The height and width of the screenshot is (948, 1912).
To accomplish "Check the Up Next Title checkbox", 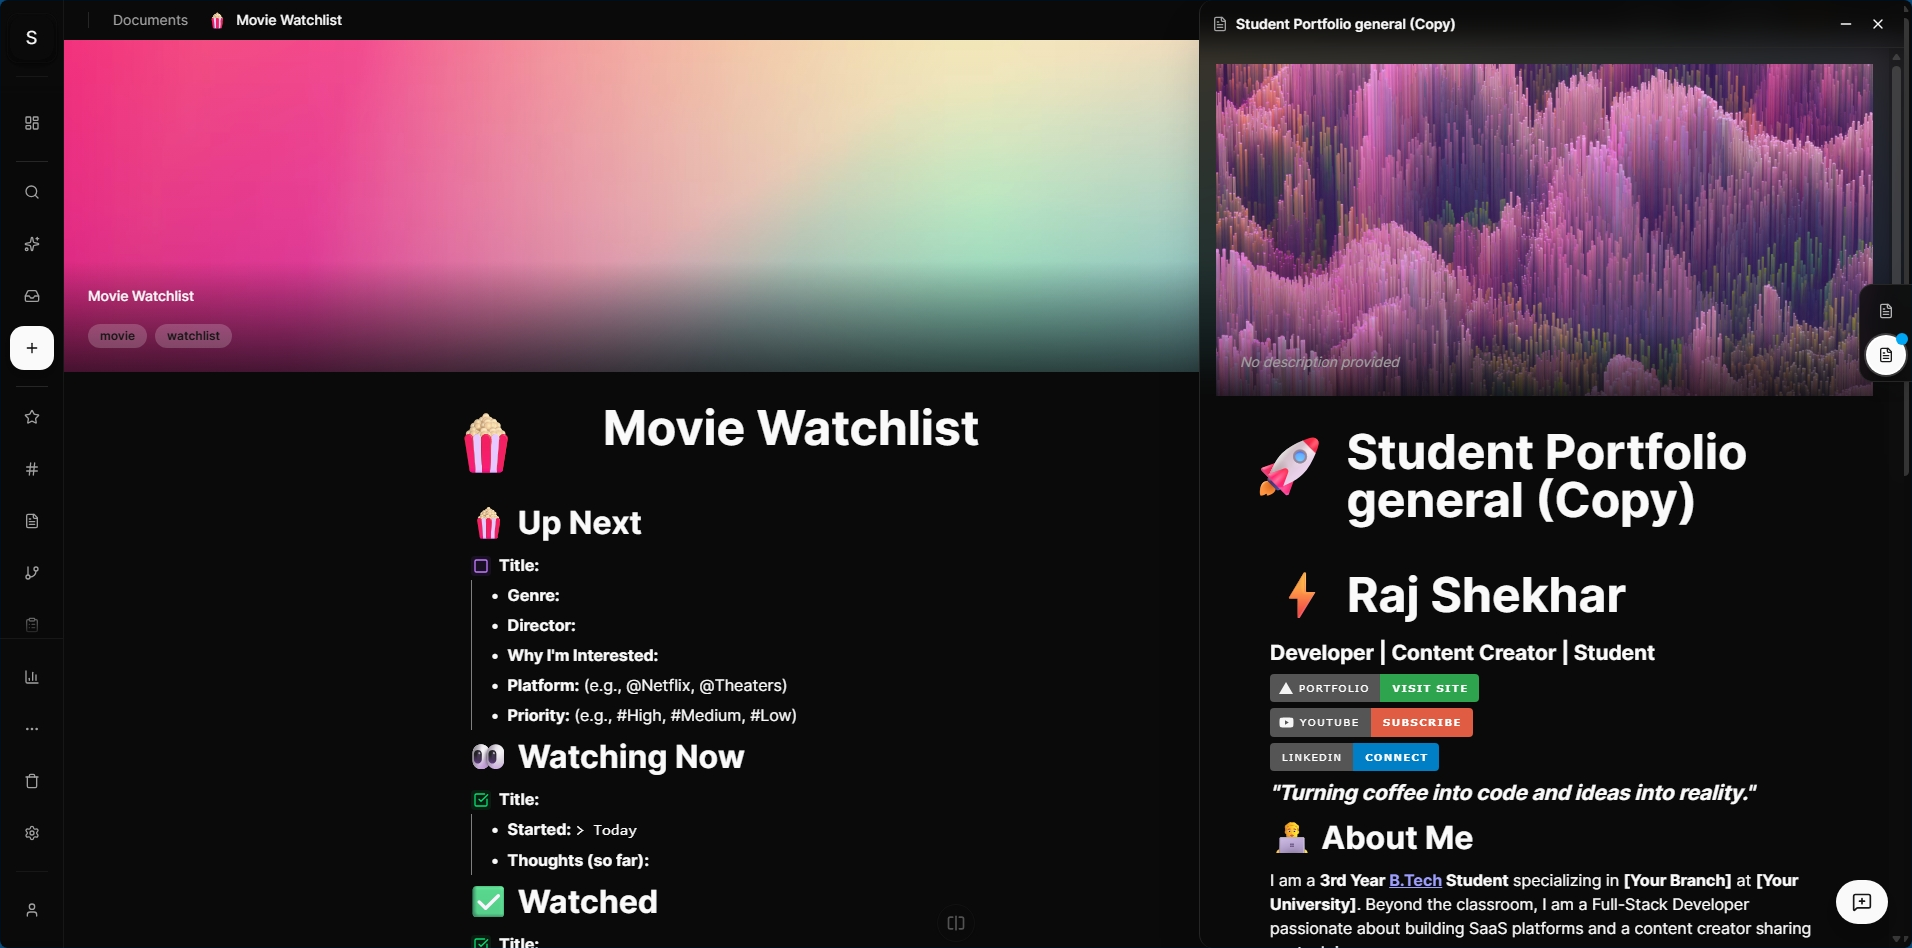I will point(481,566).
